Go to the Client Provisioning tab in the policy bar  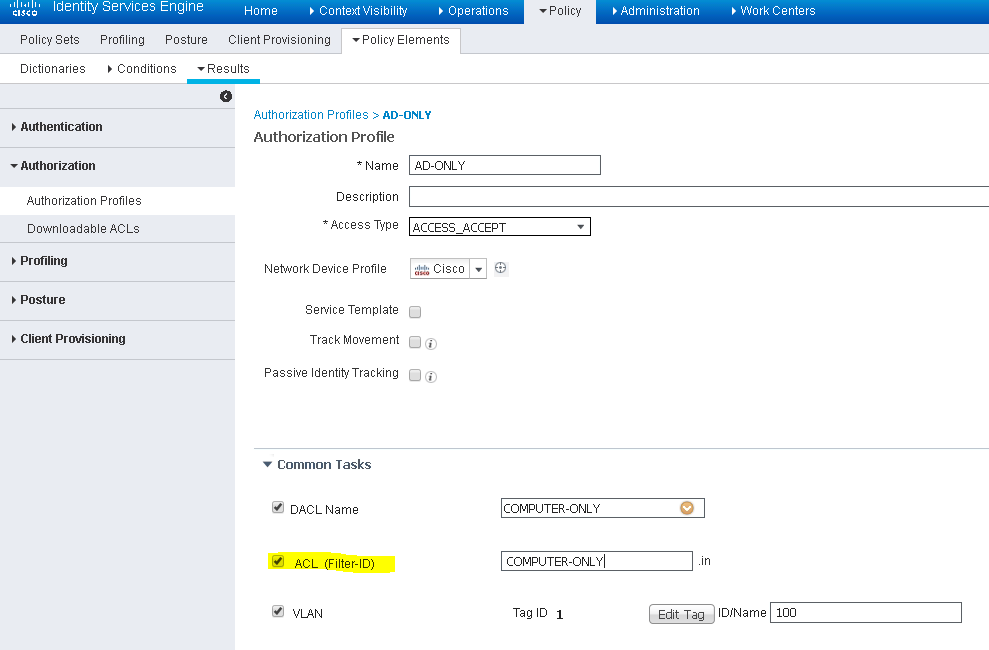pos(279,40)
